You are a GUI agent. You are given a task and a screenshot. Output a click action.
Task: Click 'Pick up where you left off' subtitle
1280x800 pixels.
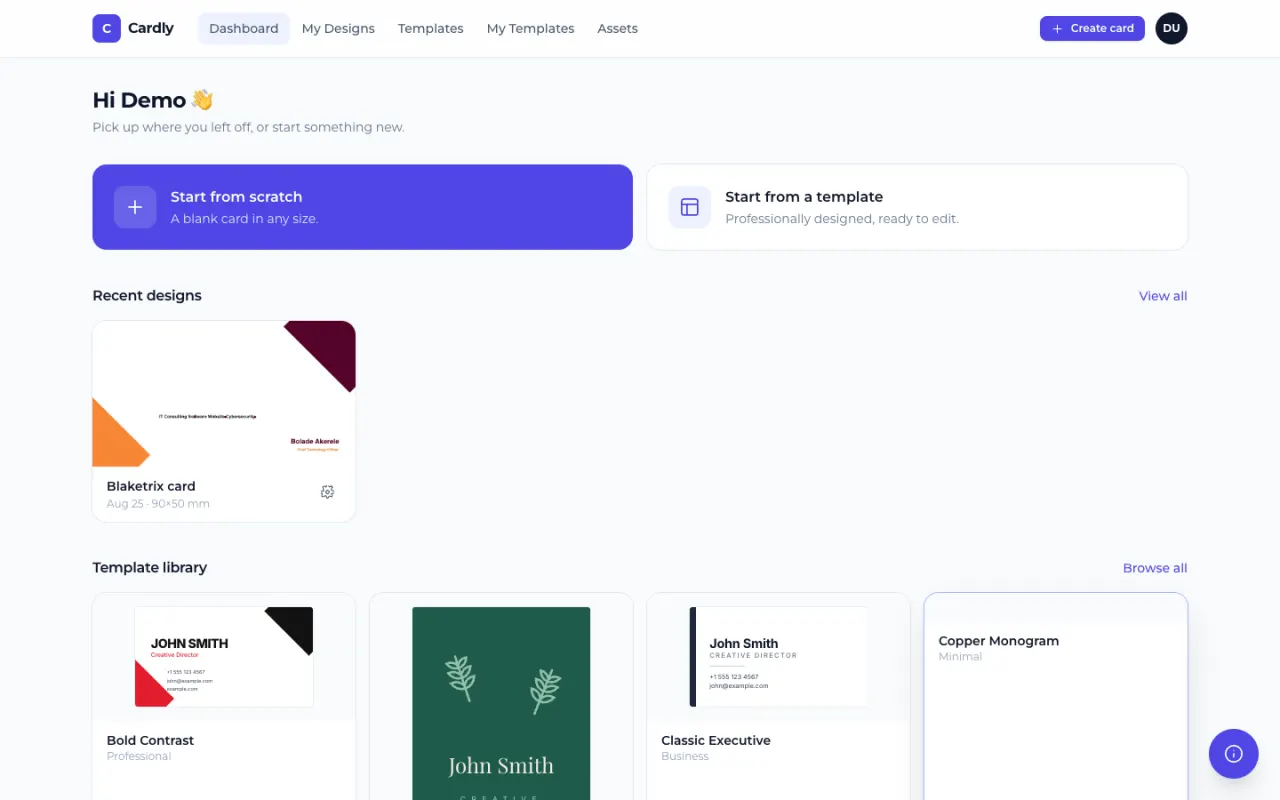tap(249, 127)
